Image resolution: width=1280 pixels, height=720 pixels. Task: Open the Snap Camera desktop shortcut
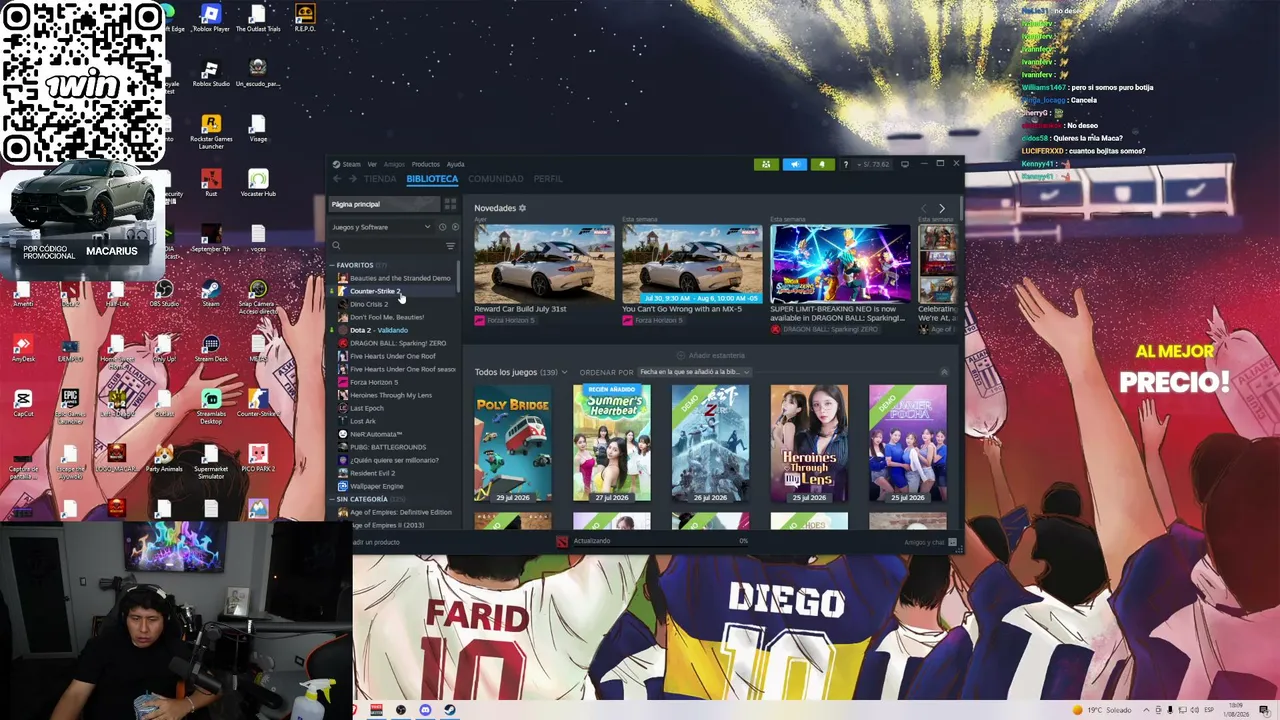pos(258,297)
